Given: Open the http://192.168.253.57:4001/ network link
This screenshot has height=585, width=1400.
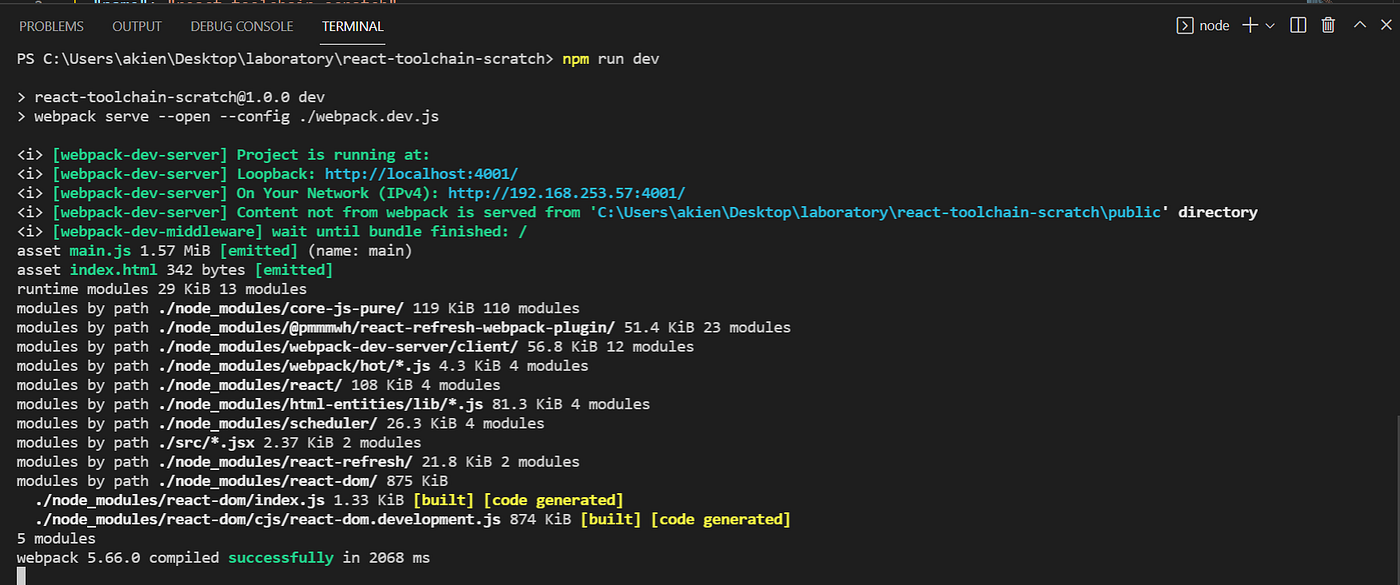Looking at the screenshot, I should tap(567, 193).
